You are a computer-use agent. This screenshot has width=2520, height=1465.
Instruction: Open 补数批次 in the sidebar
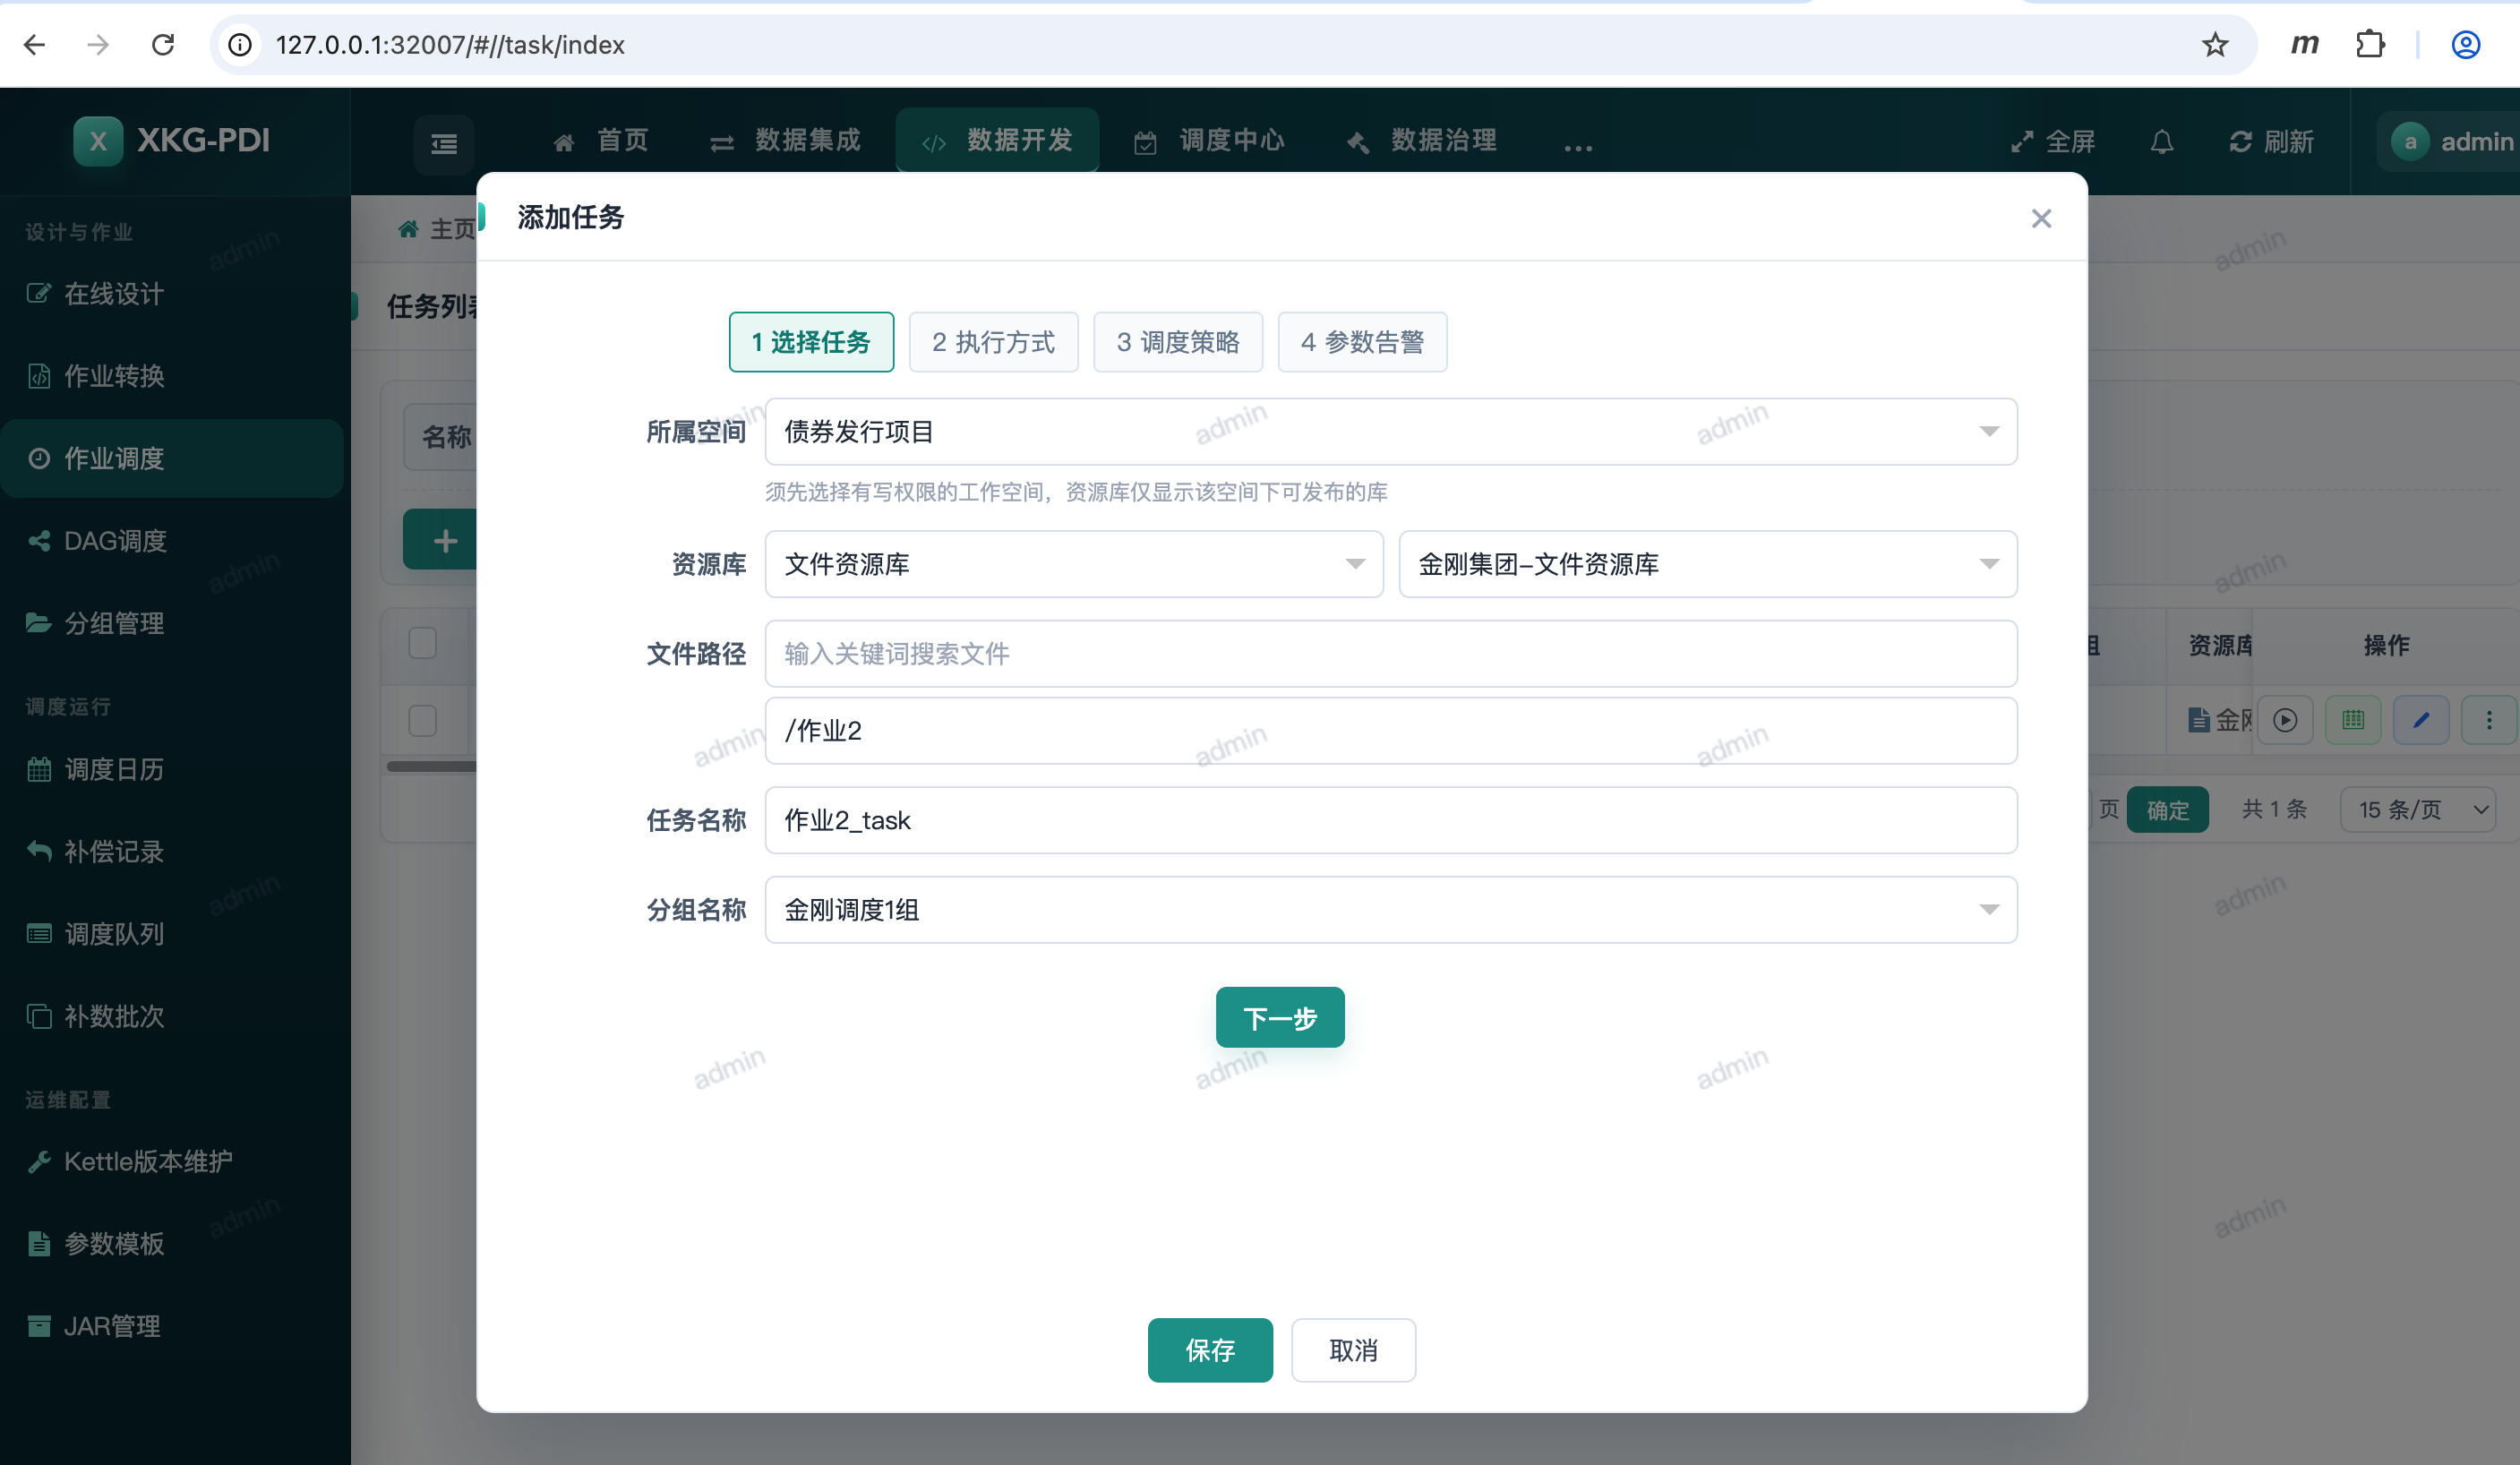[172, 1016]
